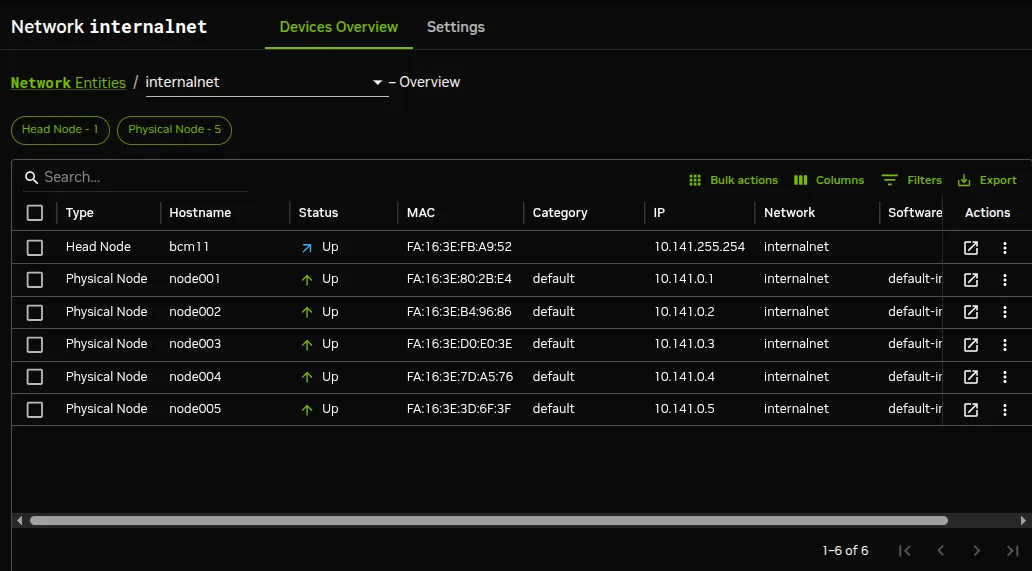
Task: Open more actions menu for node004
Action: (1004, 377)
